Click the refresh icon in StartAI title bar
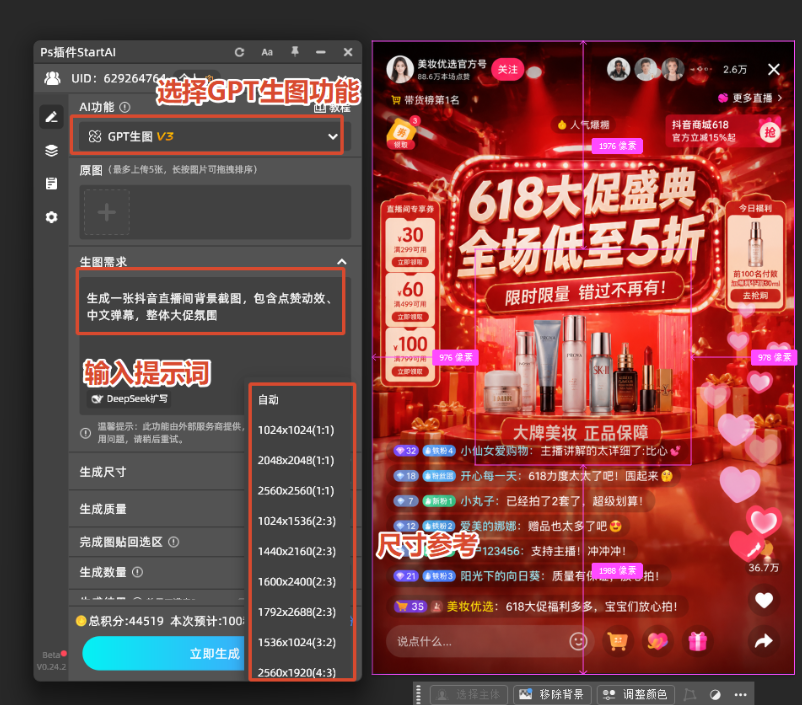This screenshot has height=705, width=802. [x=239, y=52]
